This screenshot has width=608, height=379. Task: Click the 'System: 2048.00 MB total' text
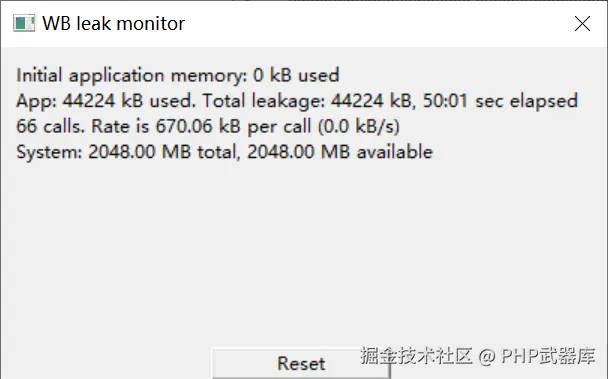click(127, 152)
